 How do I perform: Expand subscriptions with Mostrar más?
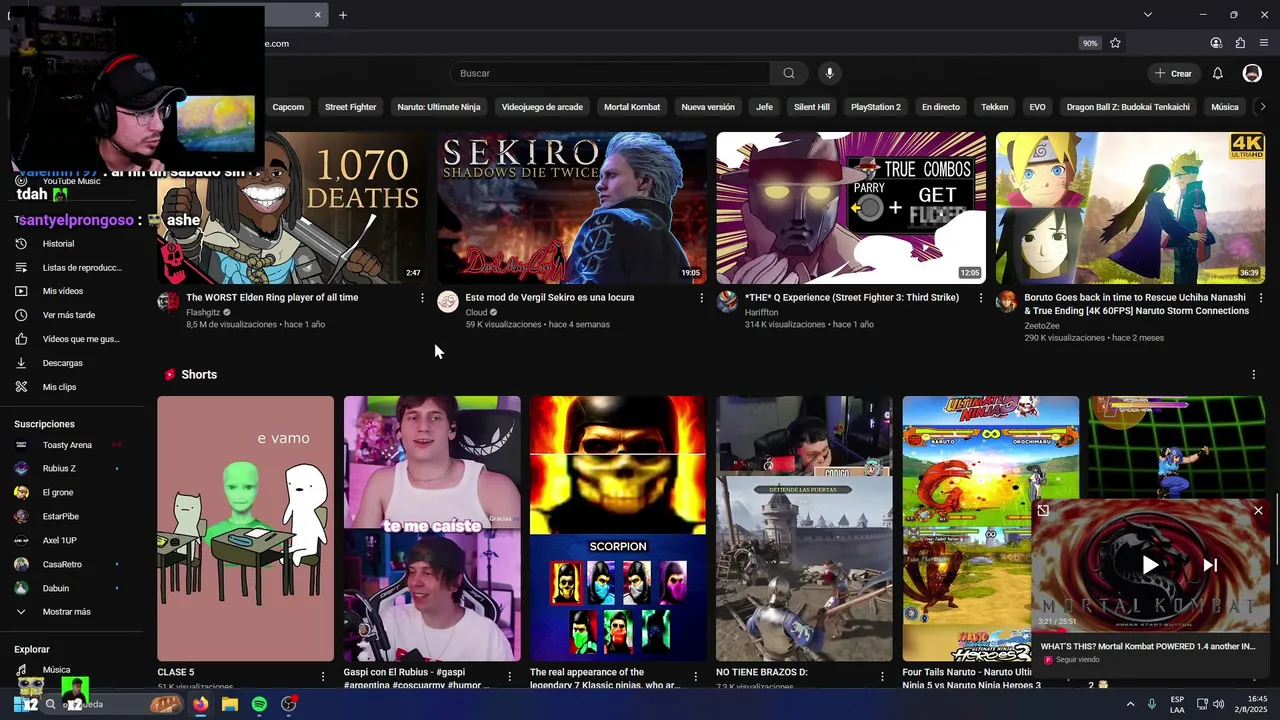[x=68, y=611]
